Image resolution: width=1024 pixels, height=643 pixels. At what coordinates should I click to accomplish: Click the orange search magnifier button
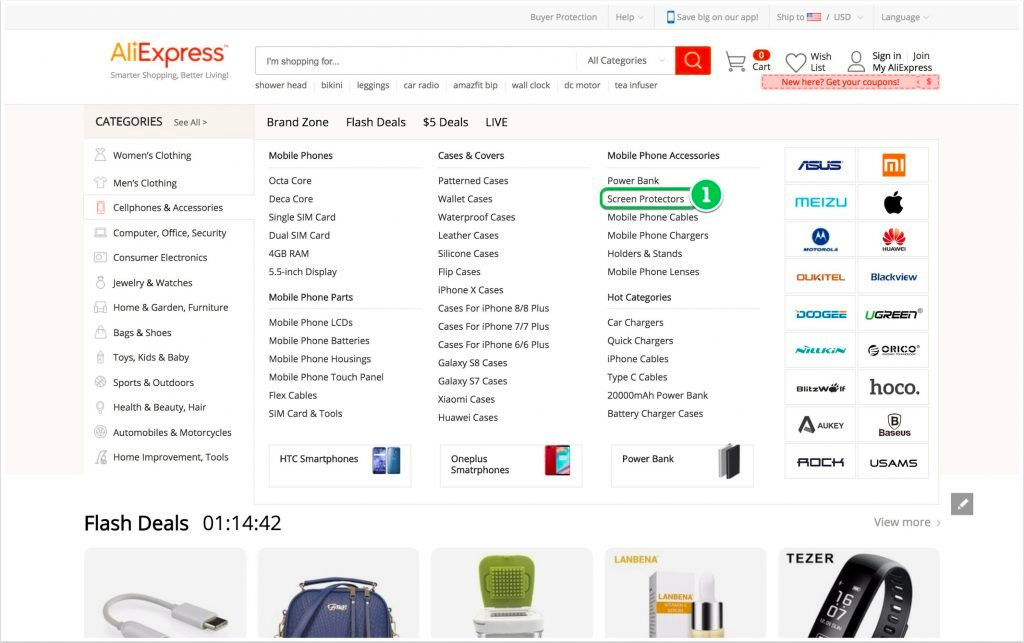point(693,61)
